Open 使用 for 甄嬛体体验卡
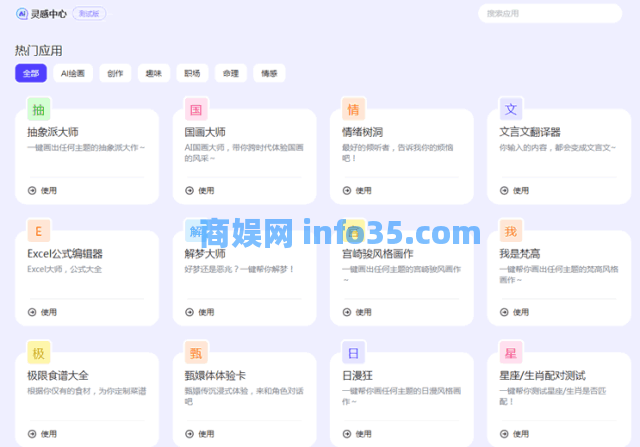 pyautogui.click(x=200, y=434)
